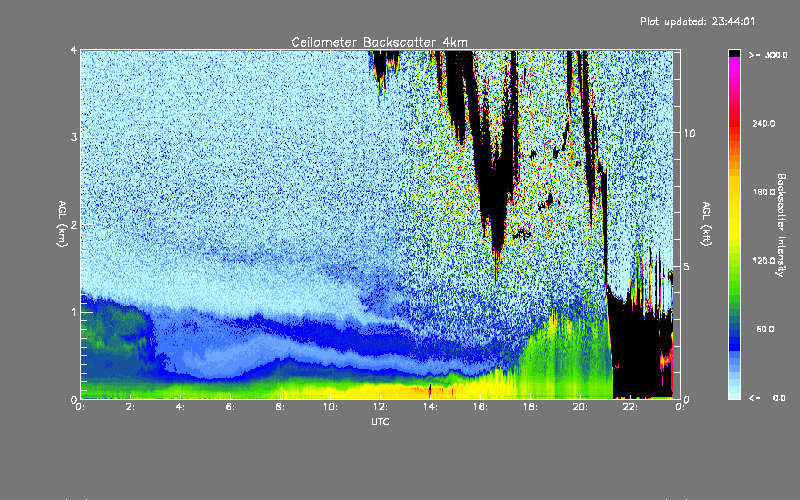Click the "240.0" colorbar value
Image resolution: width=800 pixels, height=500 pixels.
click(x=764, y=123)
